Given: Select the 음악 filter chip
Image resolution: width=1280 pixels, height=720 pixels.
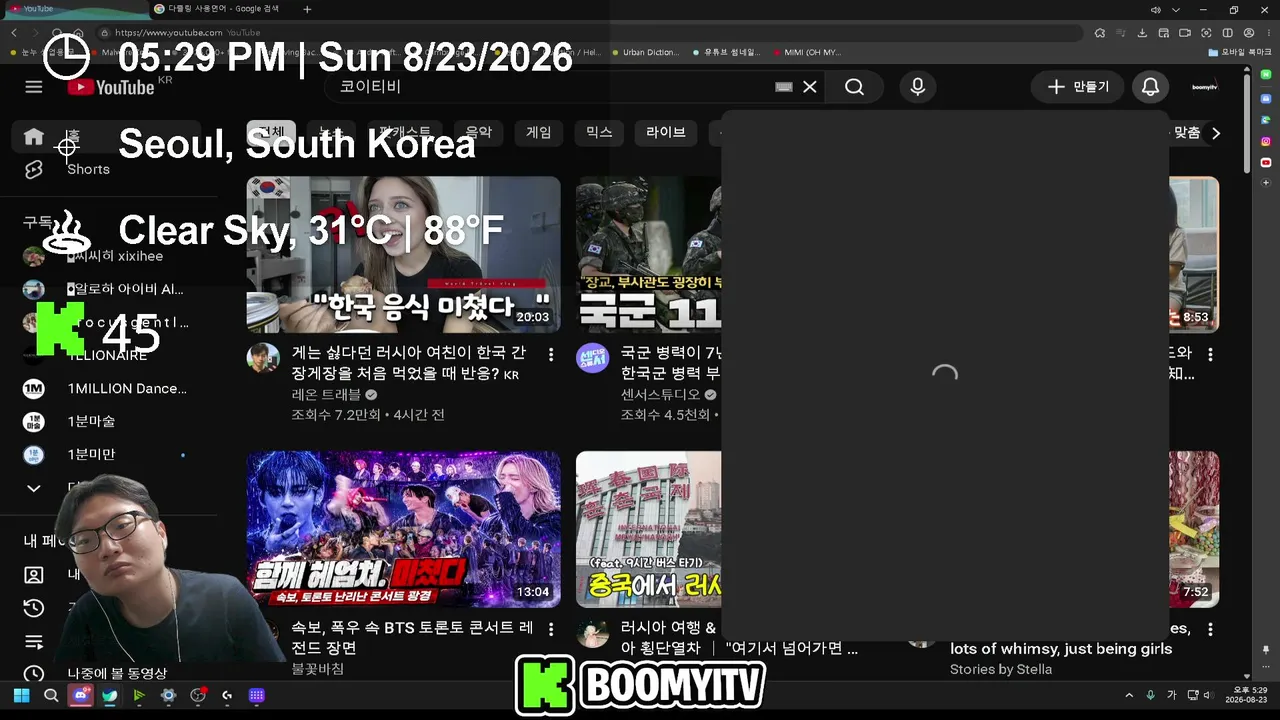Looking at the screenshot, I should tap(479, 132).
